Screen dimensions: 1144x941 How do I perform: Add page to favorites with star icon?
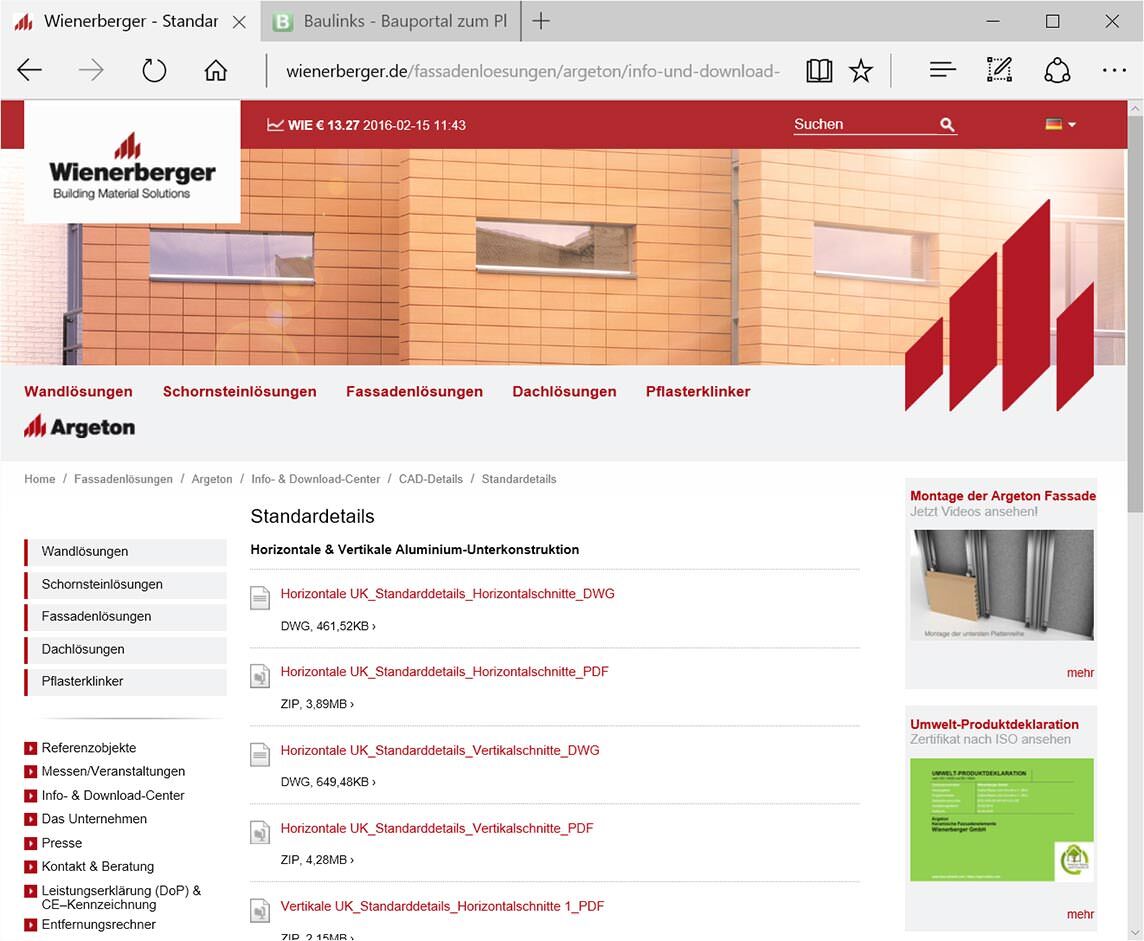click(861, 71)
